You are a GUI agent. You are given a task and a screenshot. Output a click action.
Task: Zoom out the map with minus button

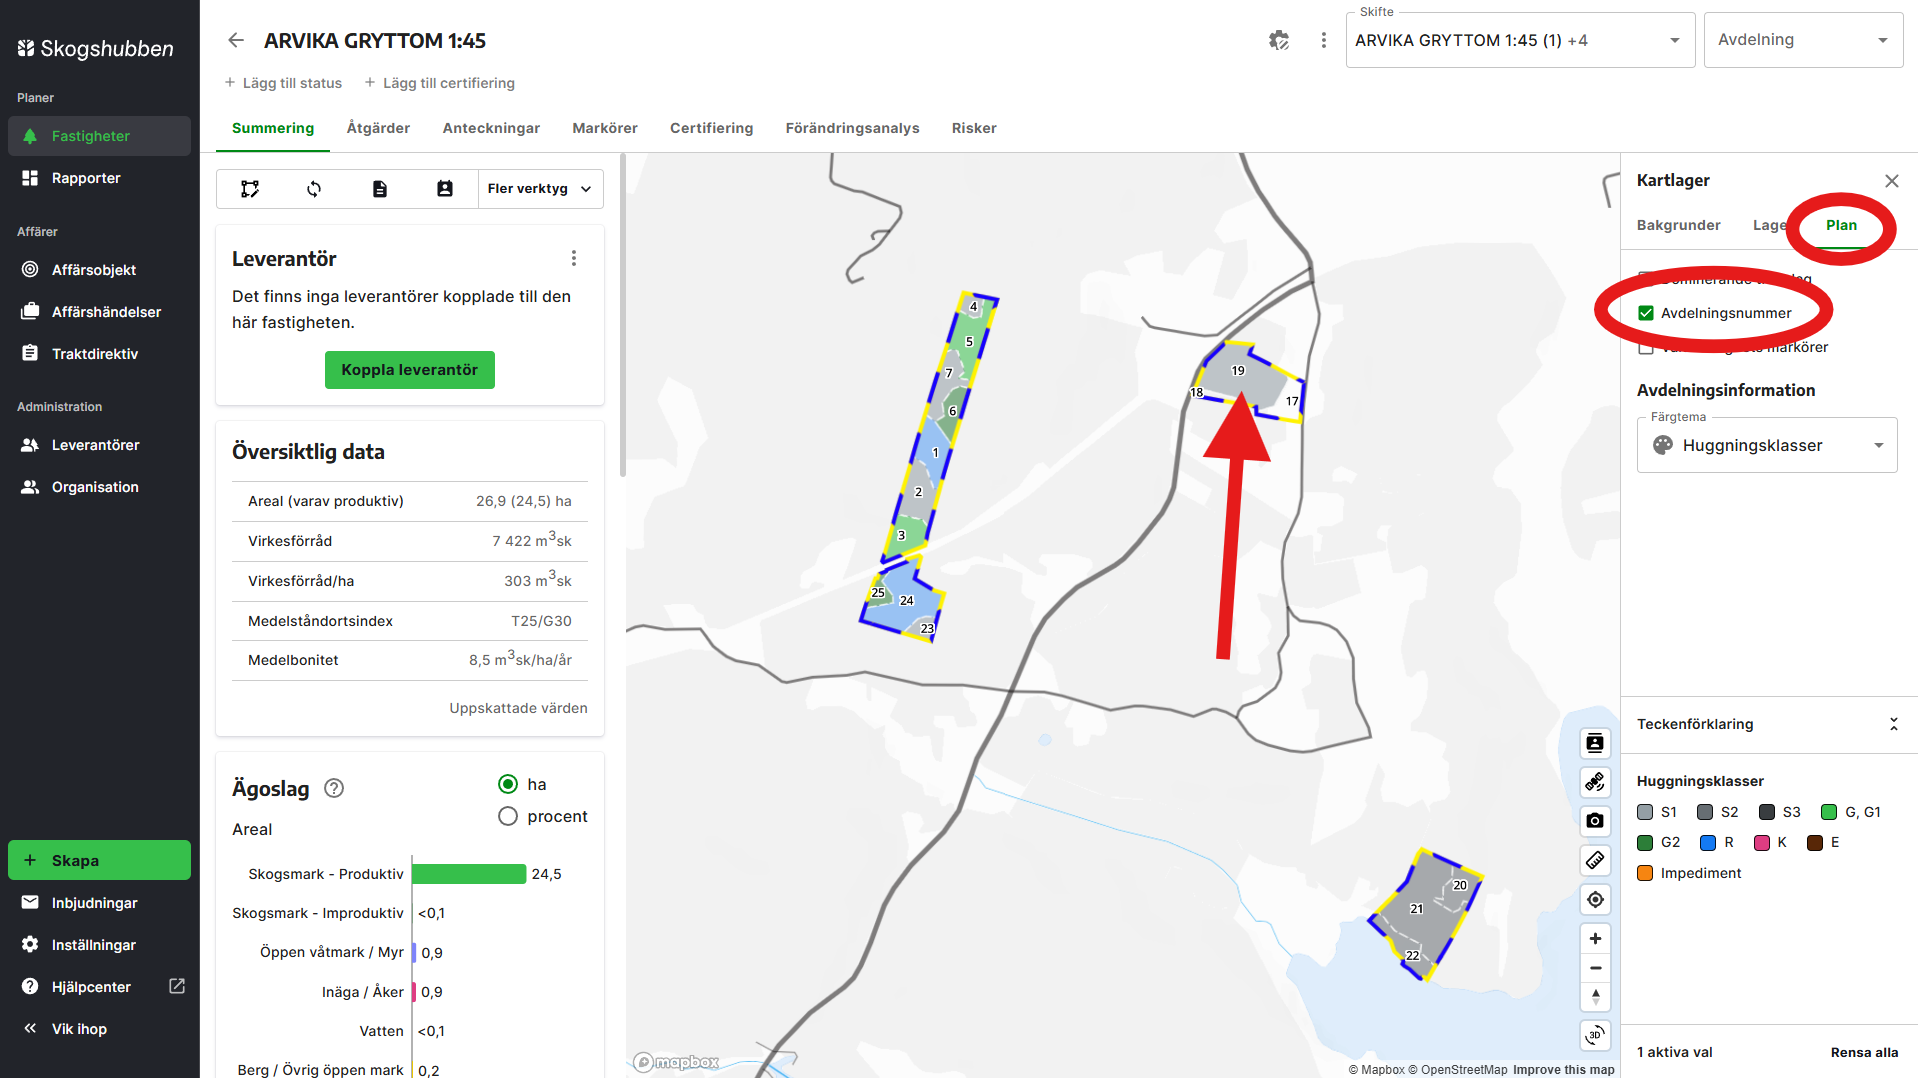point(1595,968)
